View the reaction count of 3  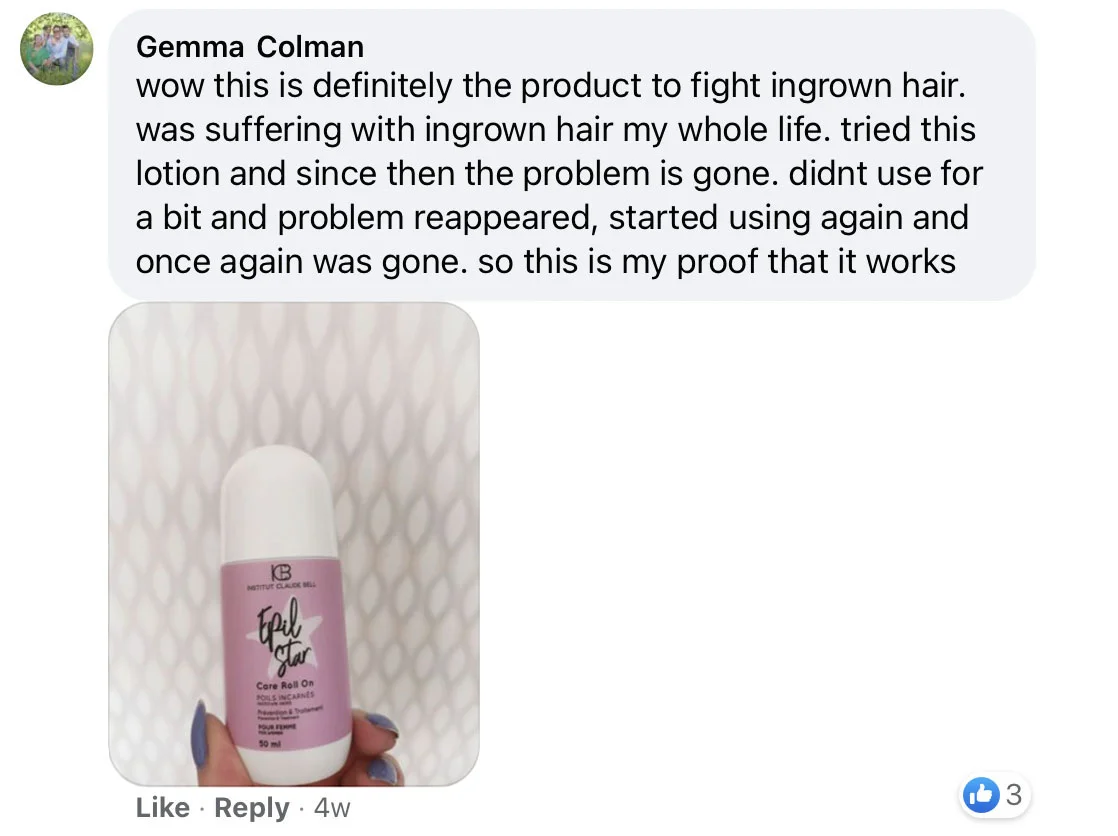(x=1014, y=794)
